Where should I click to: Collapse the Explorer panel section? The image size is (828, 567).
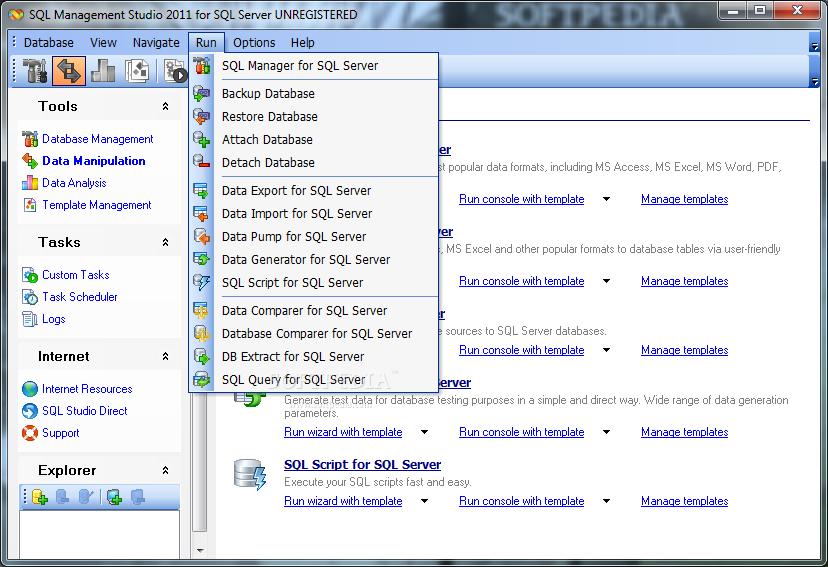tap(165, 470)
